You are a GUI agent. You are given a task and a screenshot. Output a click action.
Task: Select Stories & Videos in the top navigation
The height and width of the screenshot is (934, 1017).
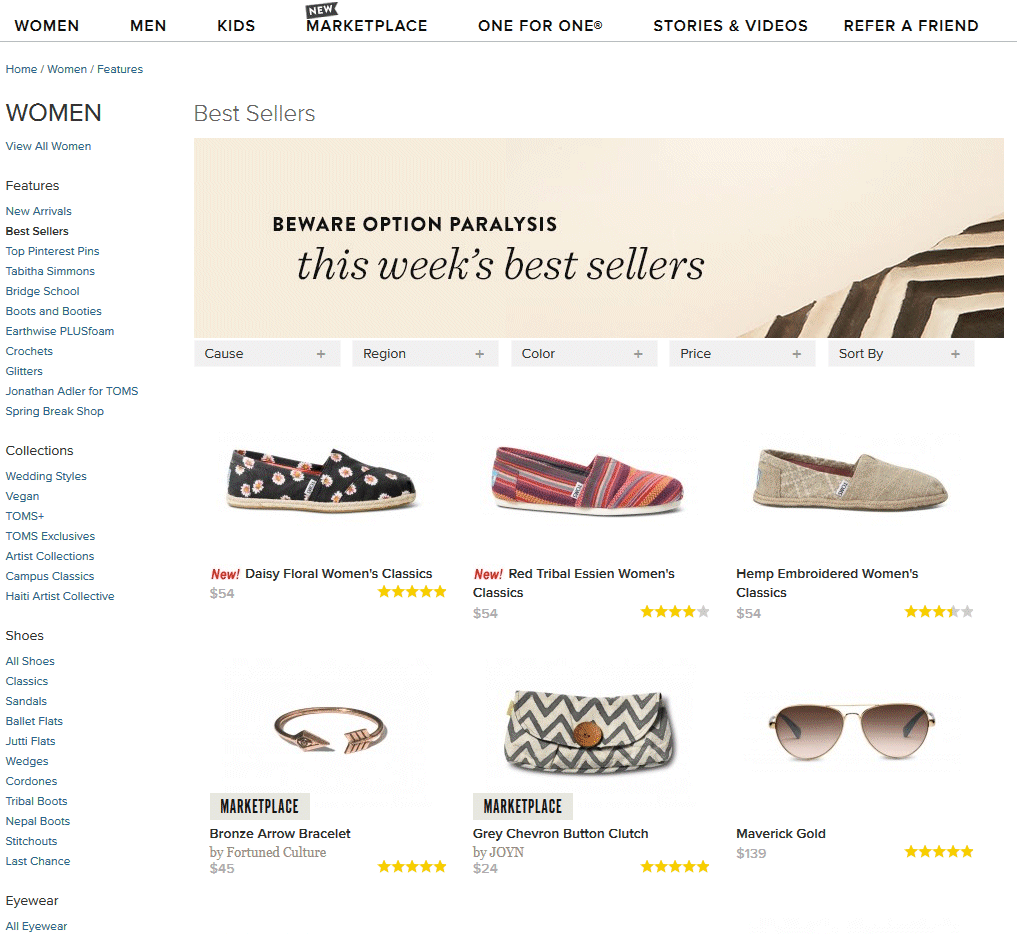coord(730,26)
